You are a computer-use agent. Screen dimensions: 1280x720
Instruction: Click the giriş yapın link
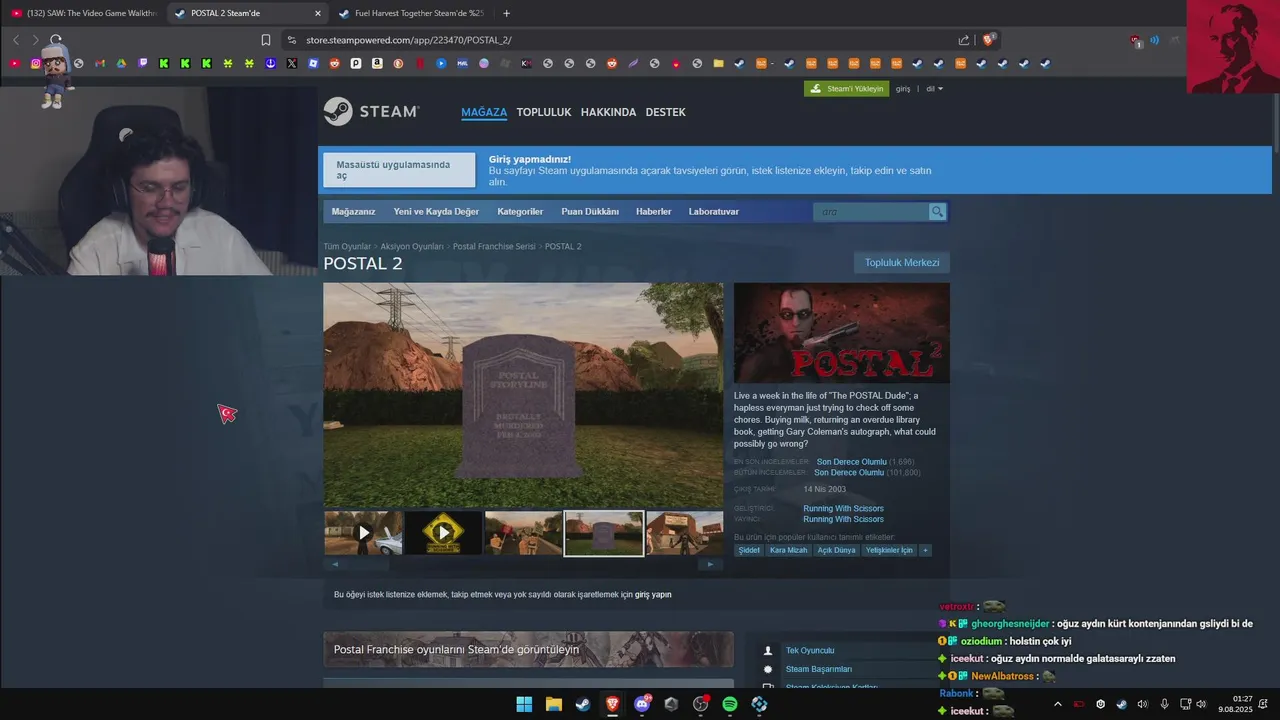653,594
